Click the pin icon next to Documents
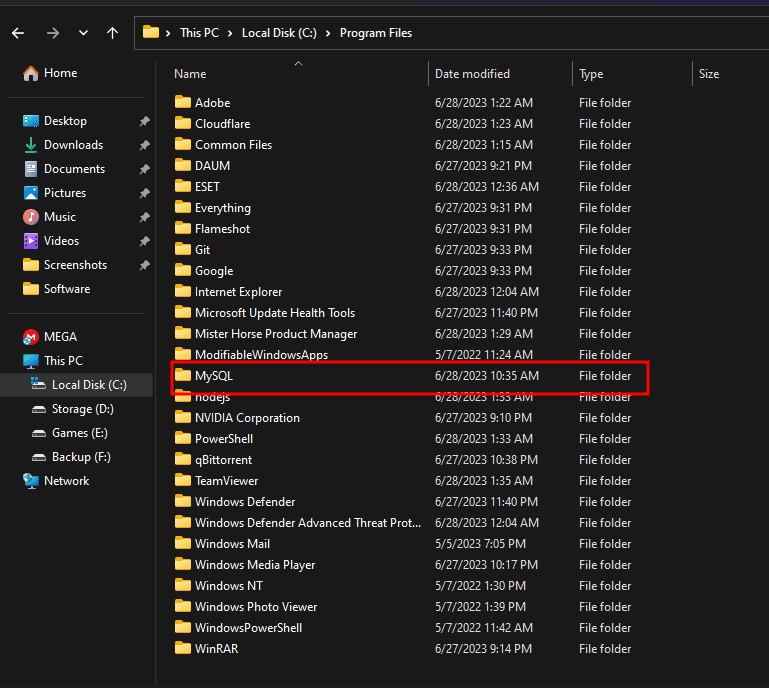 [144, 169]
